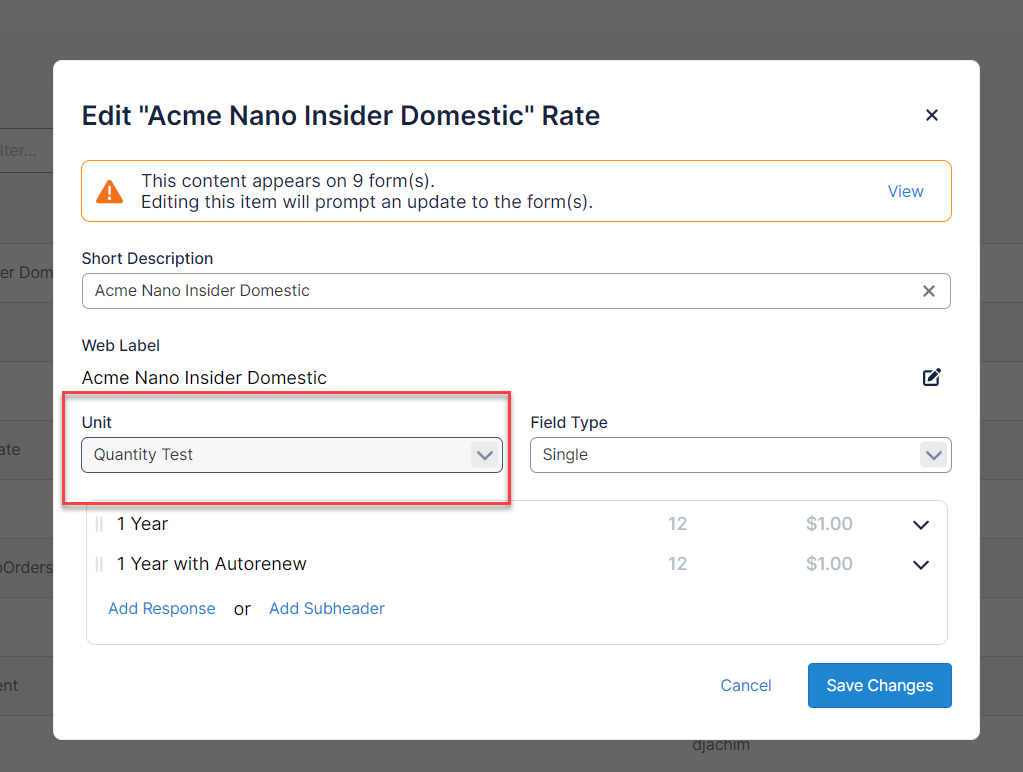Click the Add Response link

162,608
